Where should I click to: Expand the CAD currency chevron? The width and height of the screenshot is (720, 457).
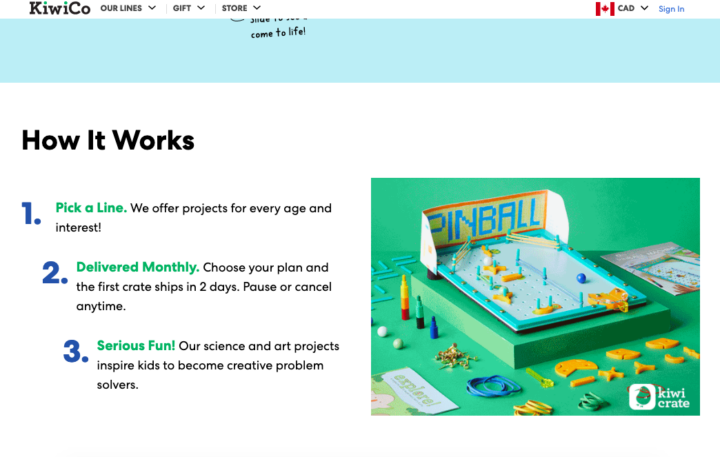[x=644, y=8]
